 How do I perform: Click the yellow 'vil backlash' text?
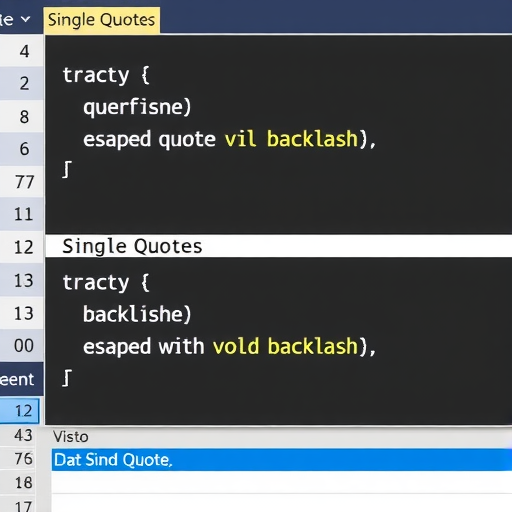(291, 139)
